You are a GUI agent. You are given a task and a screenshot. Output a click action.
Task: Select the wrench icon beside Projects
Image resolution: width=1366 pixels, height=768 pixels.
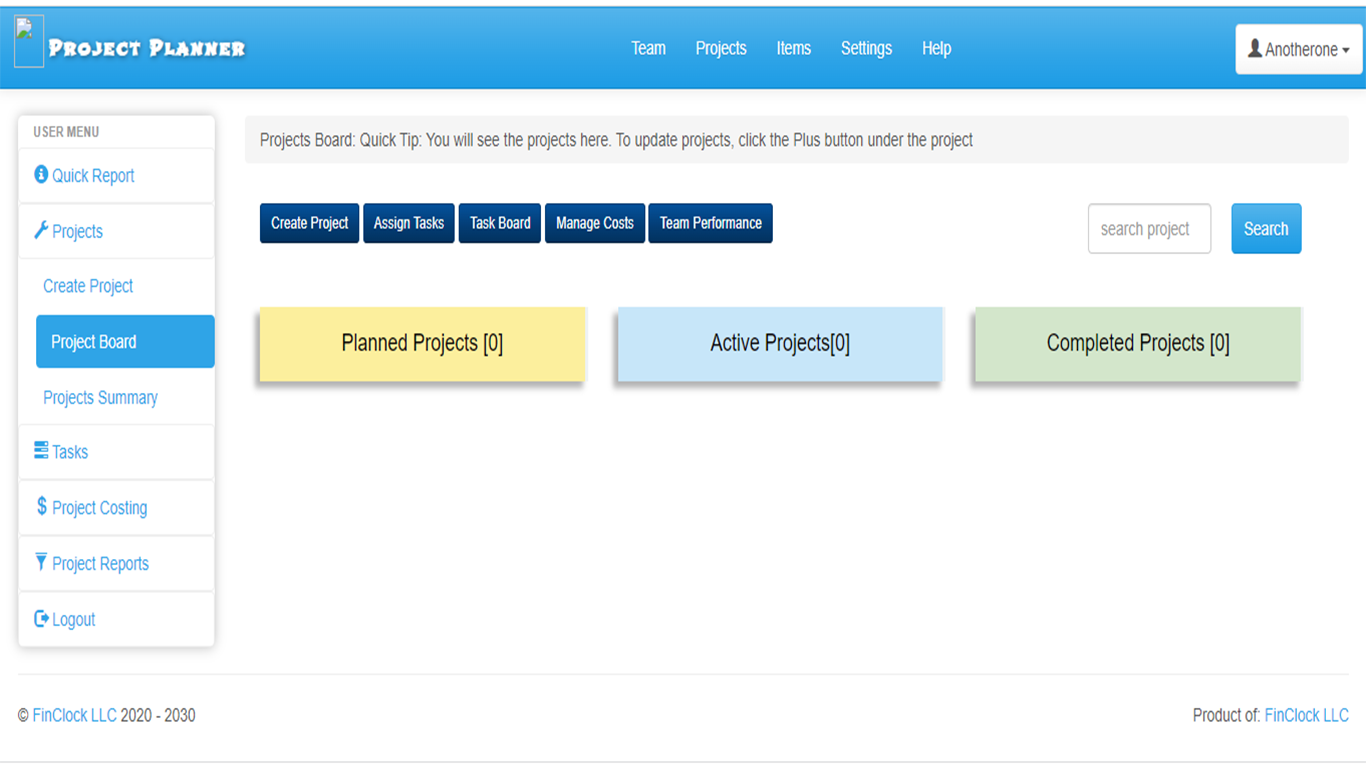(40, 229)
